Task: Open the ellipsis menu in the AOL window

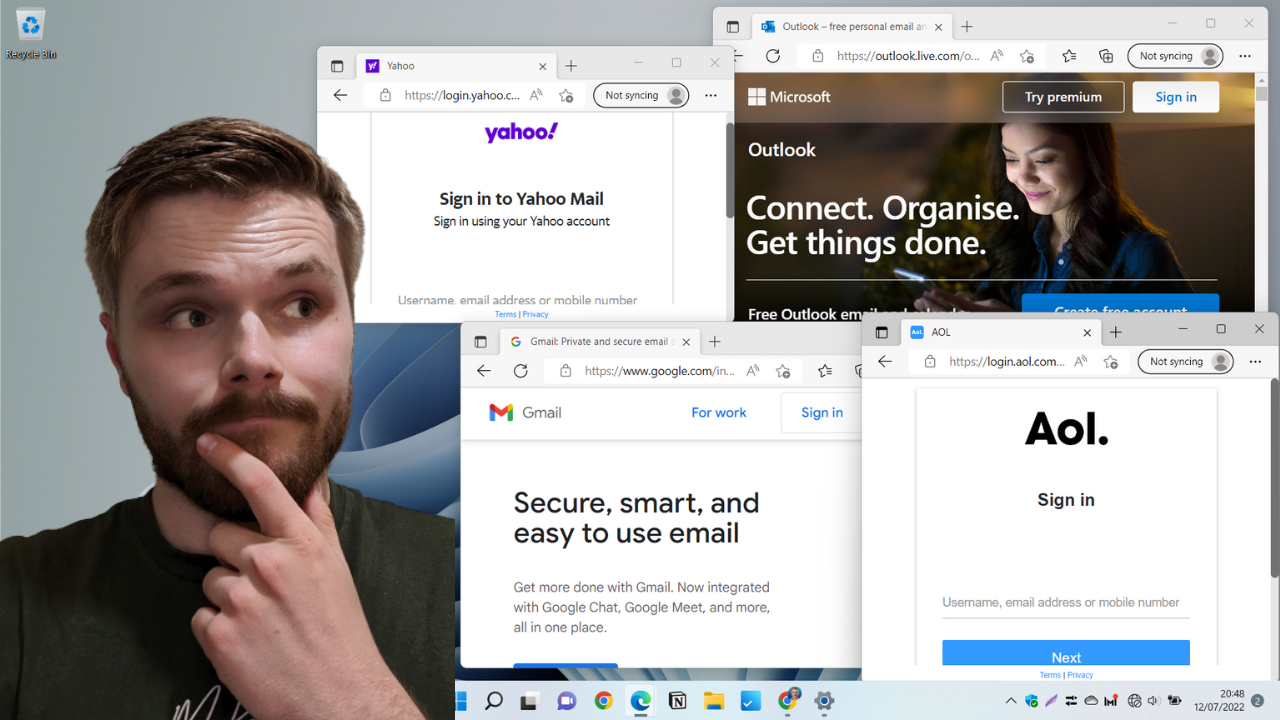Action: [1254, 361]
